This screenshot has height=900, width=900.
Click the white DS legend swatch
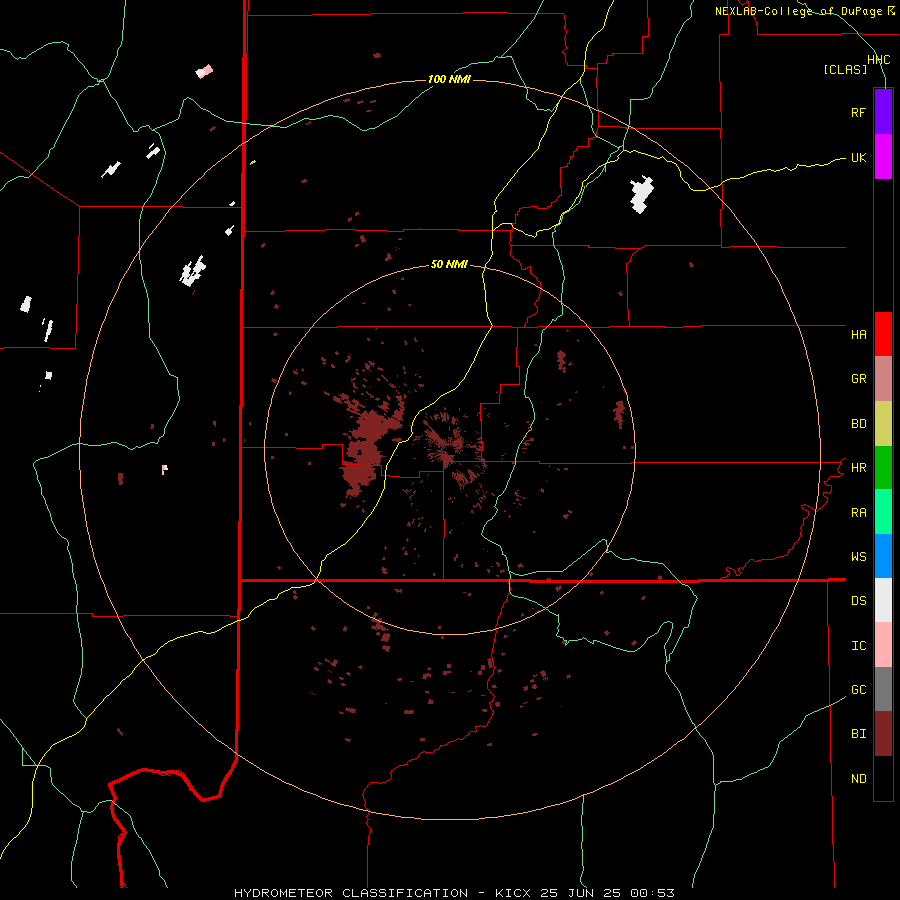click(883, 600)
